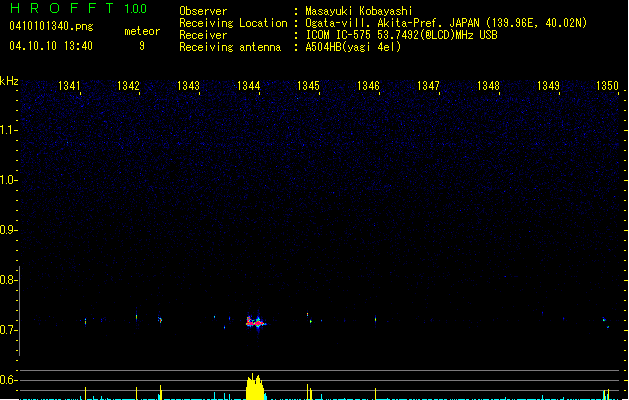Click the kHz unit label
Screen dimensions: 629x400
(x=9, y=81)
